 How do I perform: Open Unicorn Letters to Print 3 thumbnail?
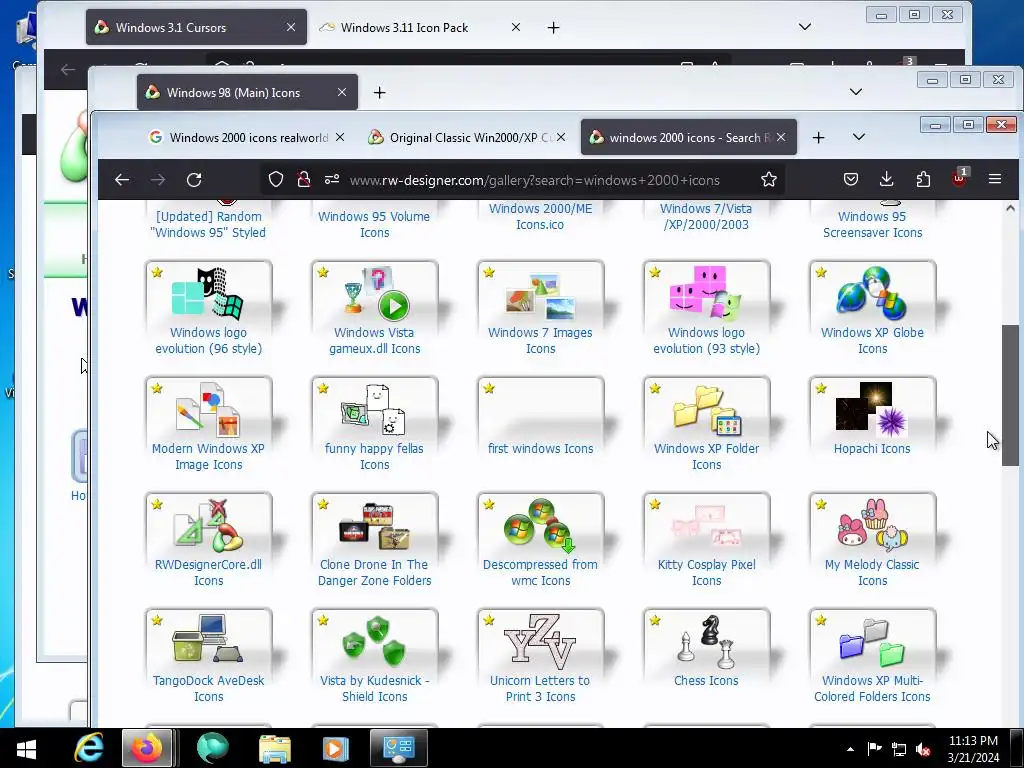(x=540, y=639)
